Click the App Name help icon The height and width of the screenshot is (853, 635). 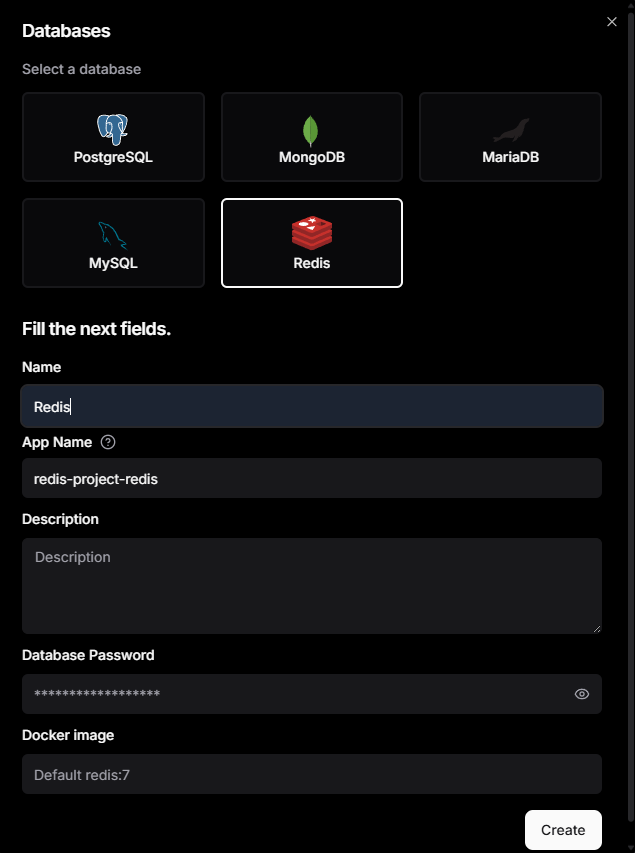(109, 442)
